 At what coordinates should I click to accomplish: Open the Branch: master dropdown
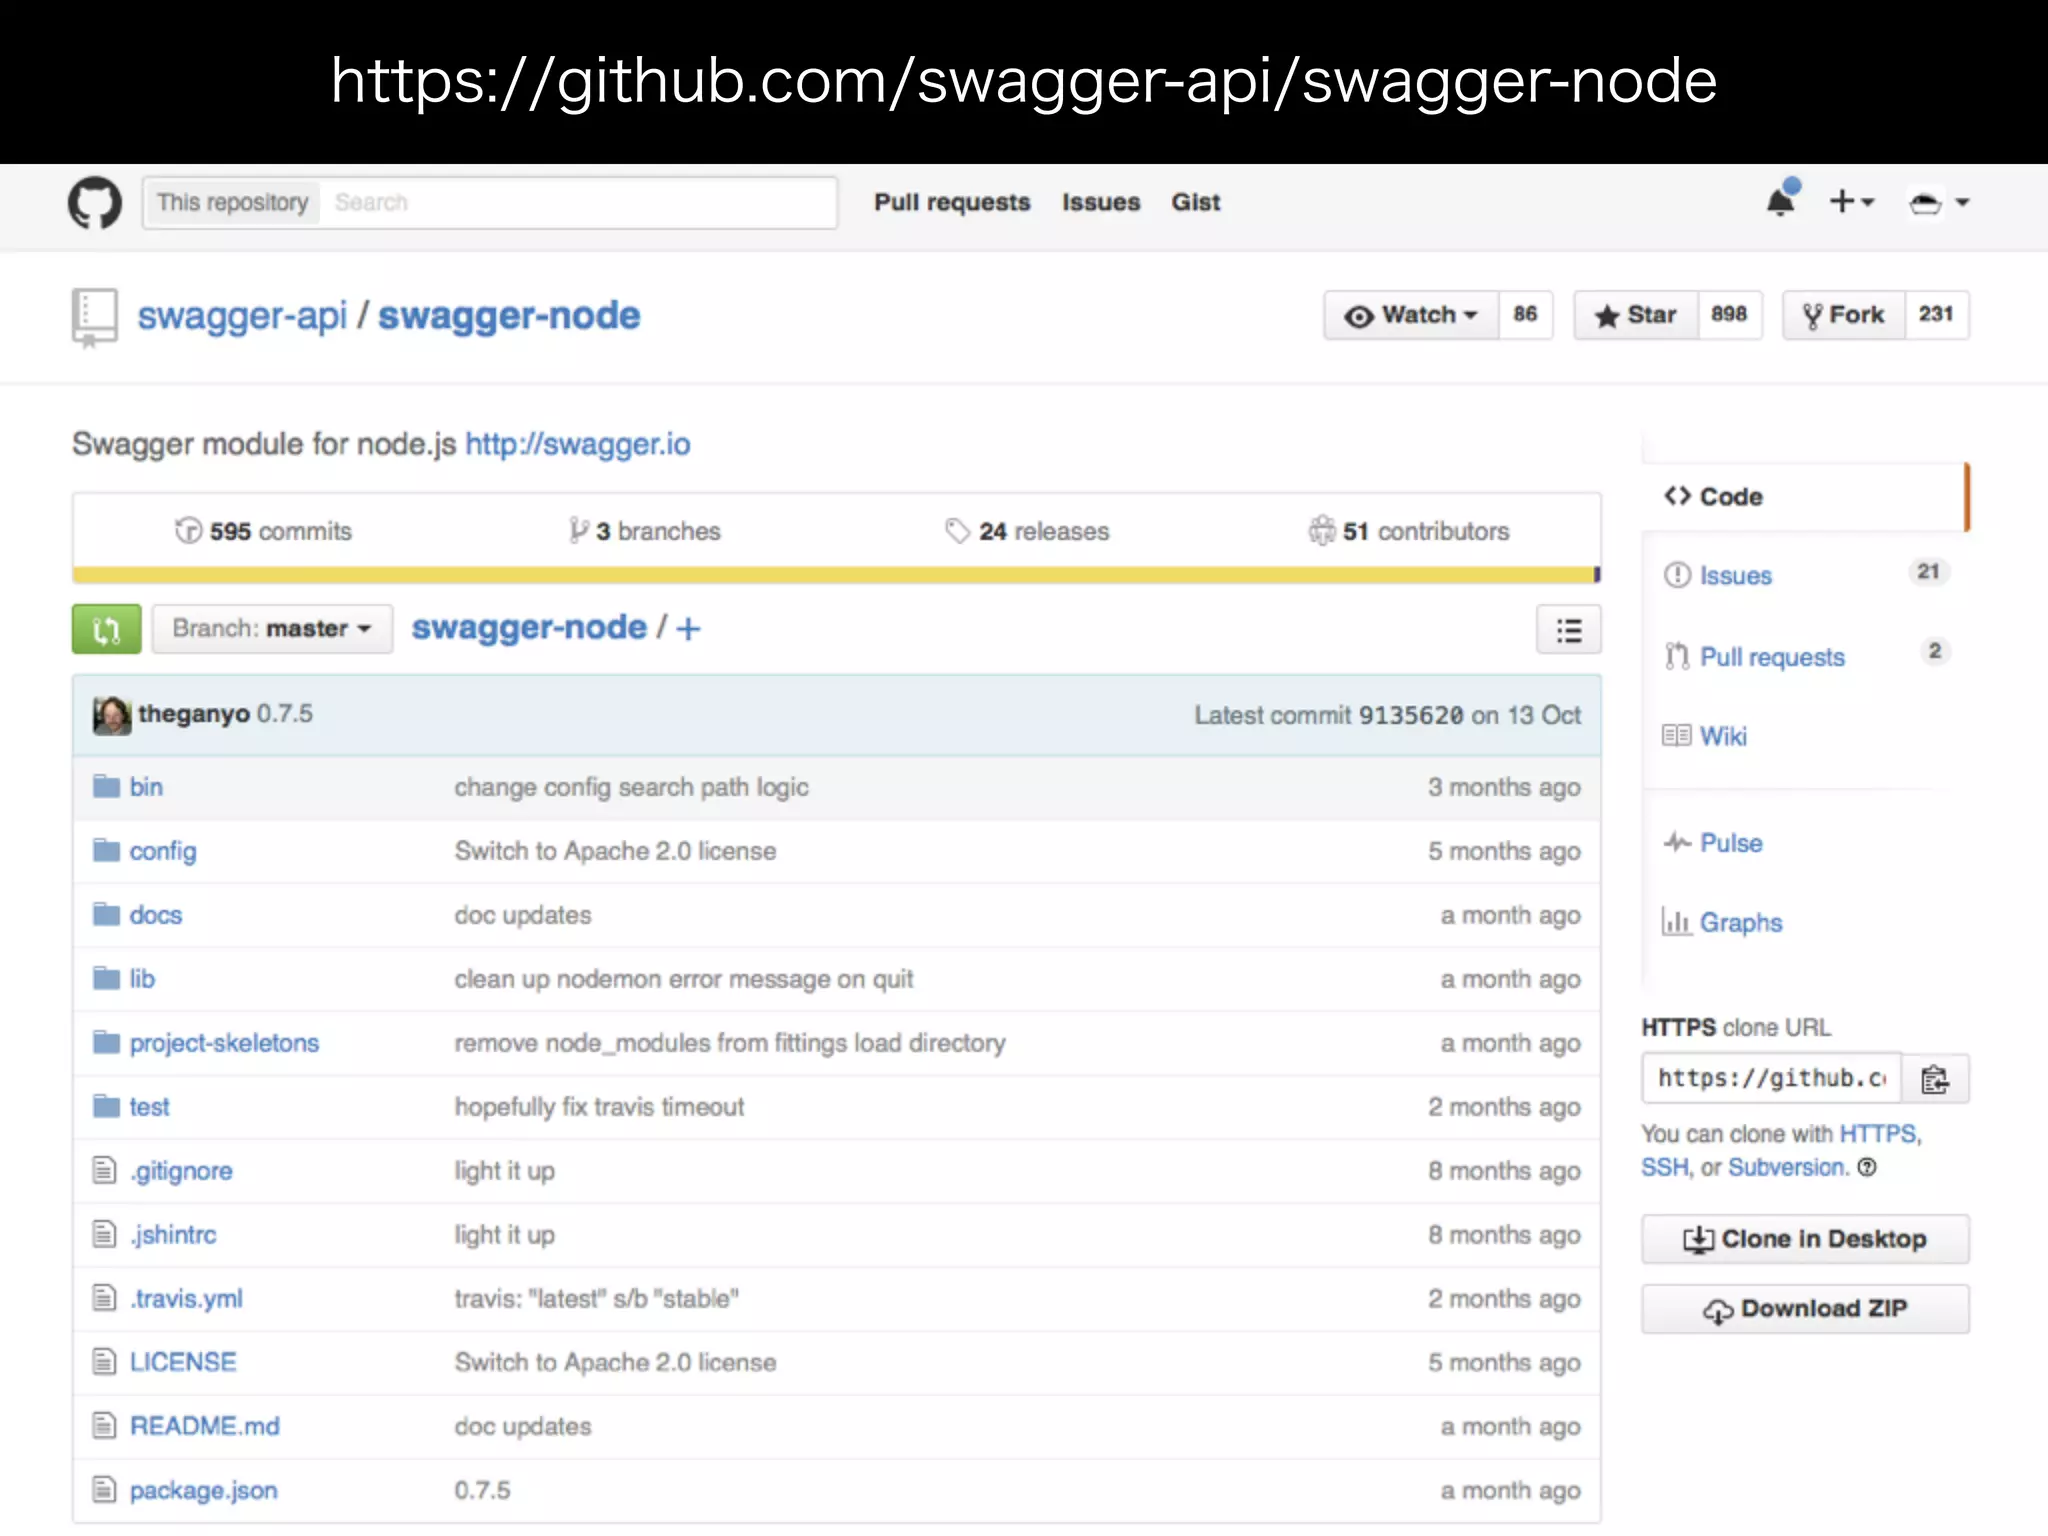pyautogui.click(x=272, y=629)
